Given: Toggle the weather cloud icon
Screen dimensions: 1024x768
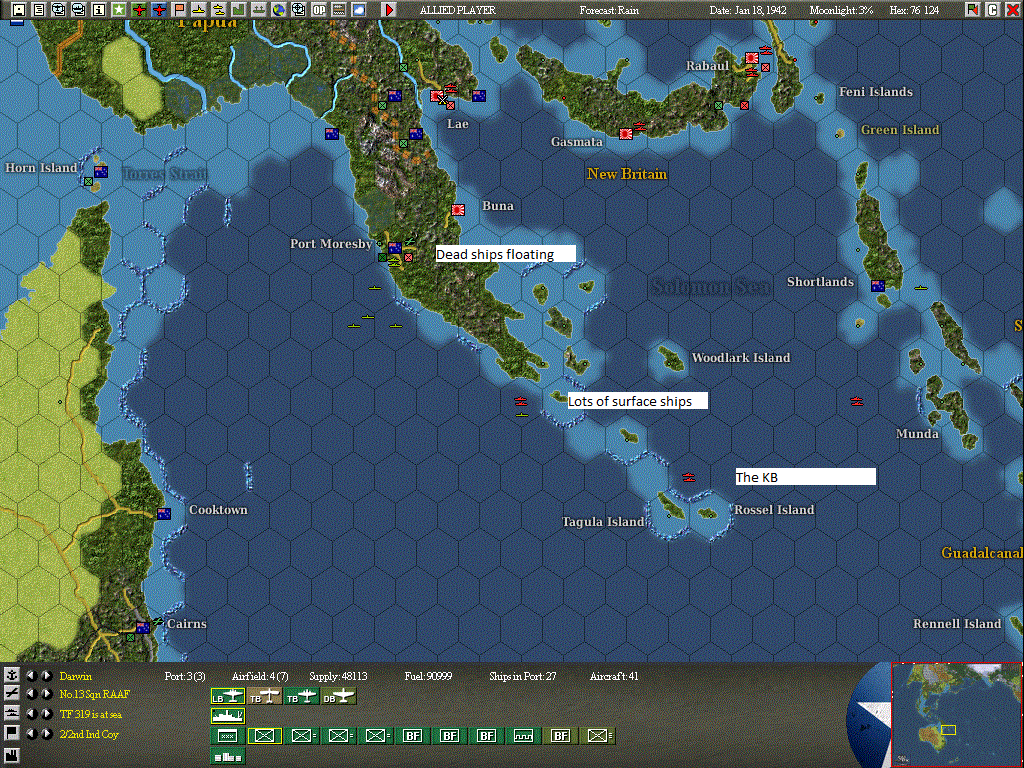Looking at the screenshot, I should click(x=359, y=10).
